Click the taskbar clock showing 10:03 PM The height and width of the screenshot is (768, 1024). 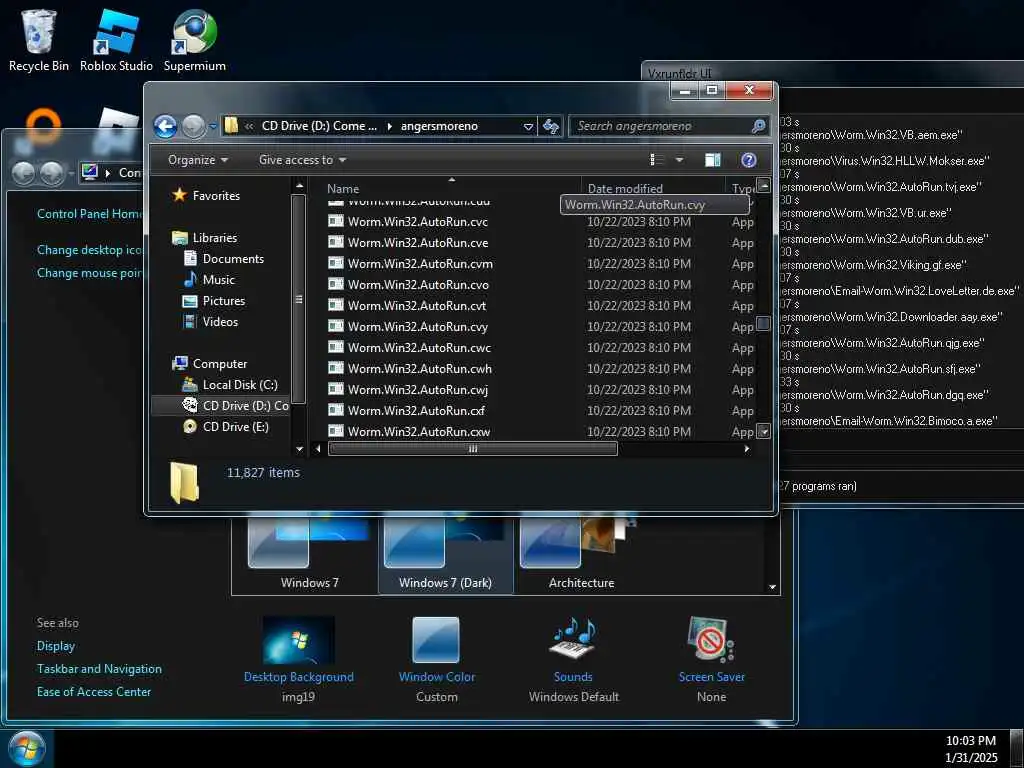click(971, 749)
